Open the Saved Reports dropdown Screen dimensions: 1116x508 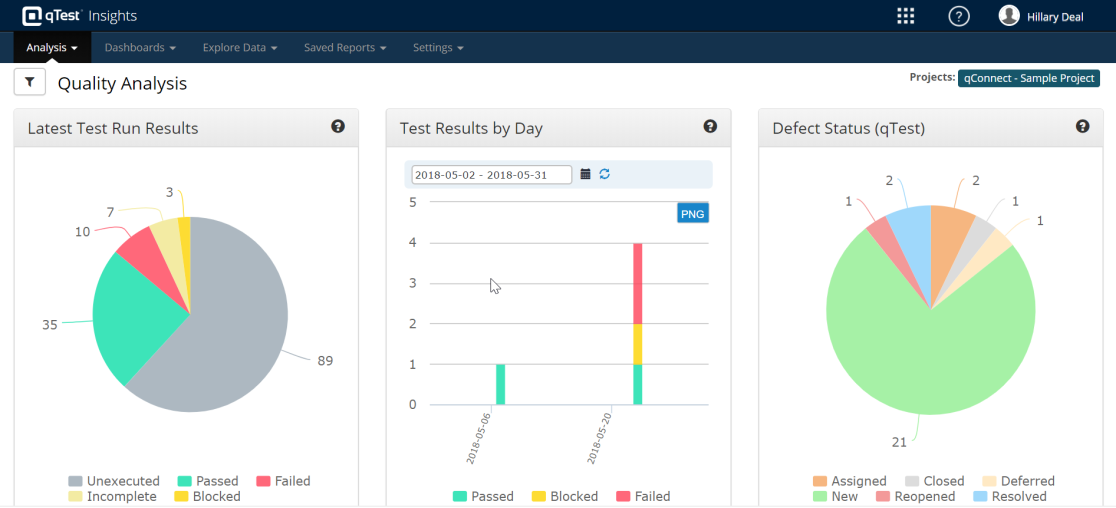(344, 47)
